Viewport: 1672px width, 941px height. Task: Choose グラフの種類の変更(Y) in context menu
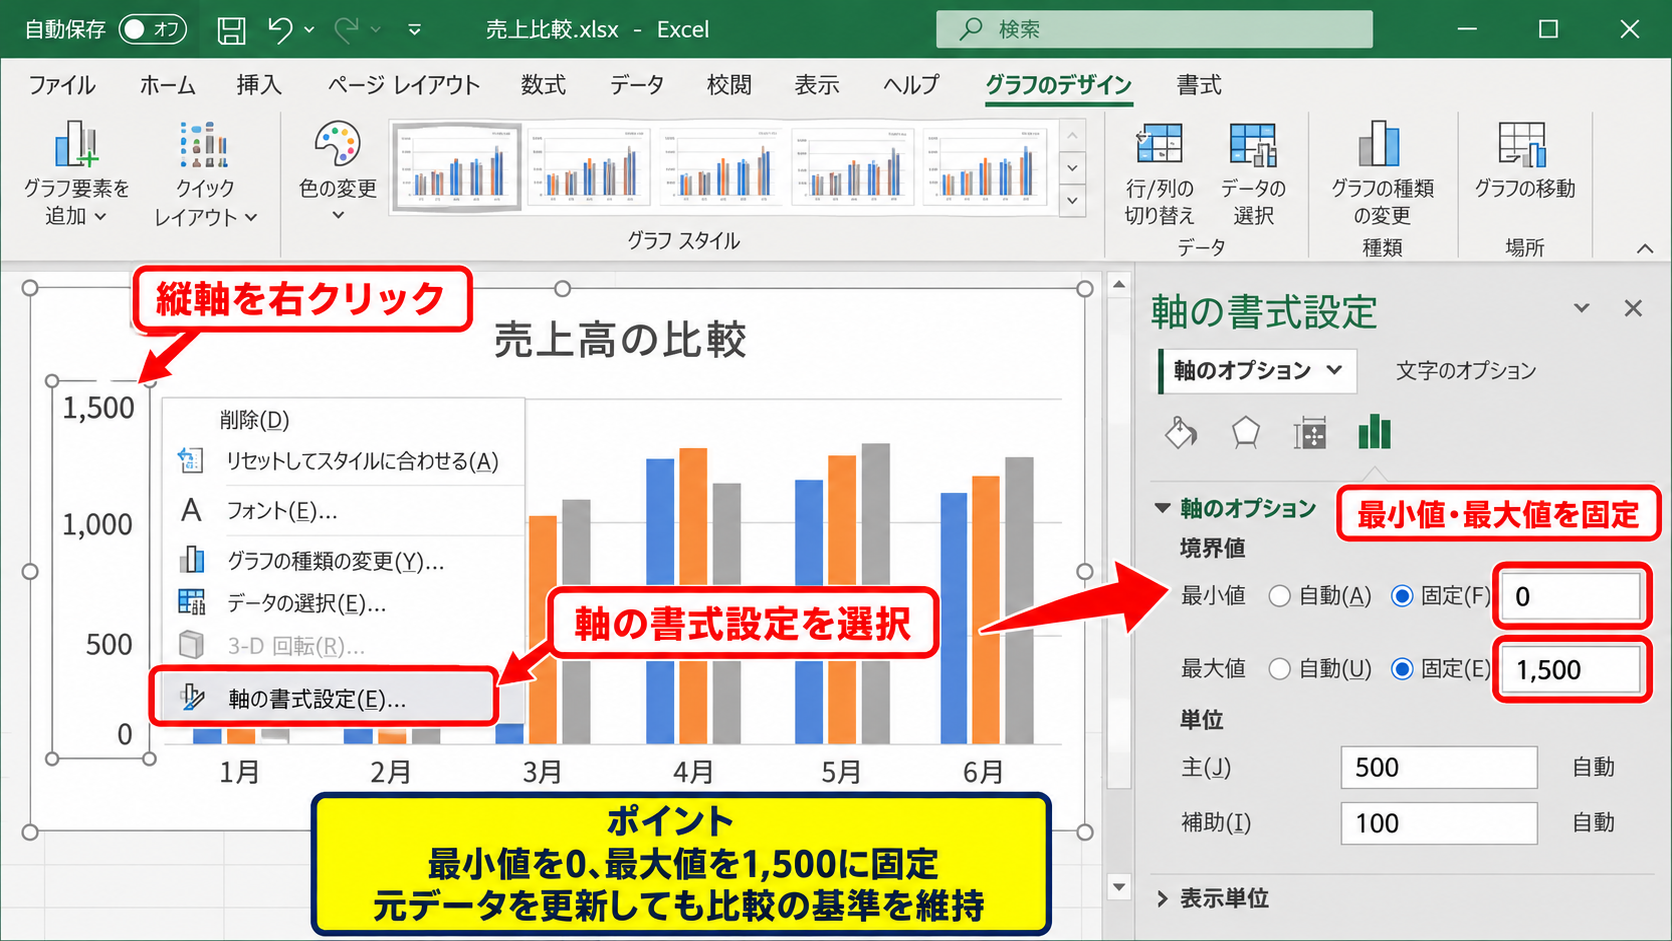(343, 561)
